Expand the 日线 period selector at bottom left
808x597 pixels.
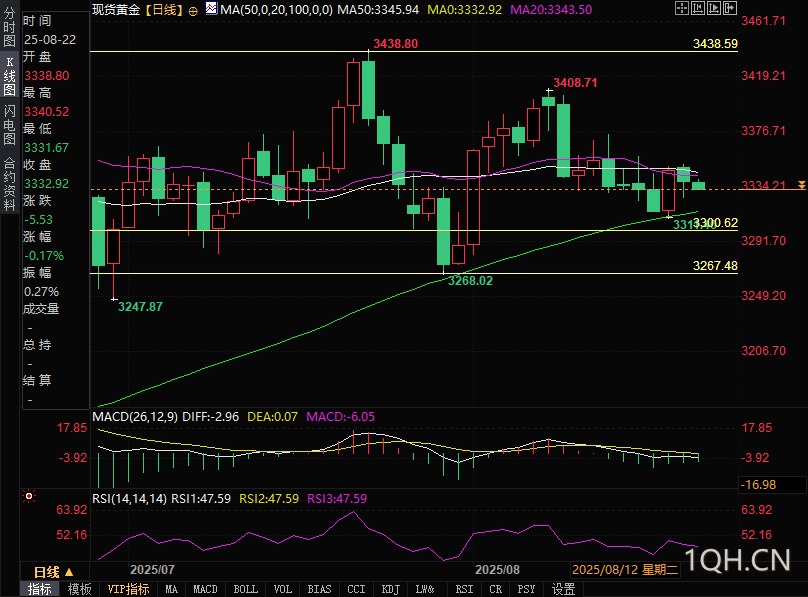click(x=54, y=572)
